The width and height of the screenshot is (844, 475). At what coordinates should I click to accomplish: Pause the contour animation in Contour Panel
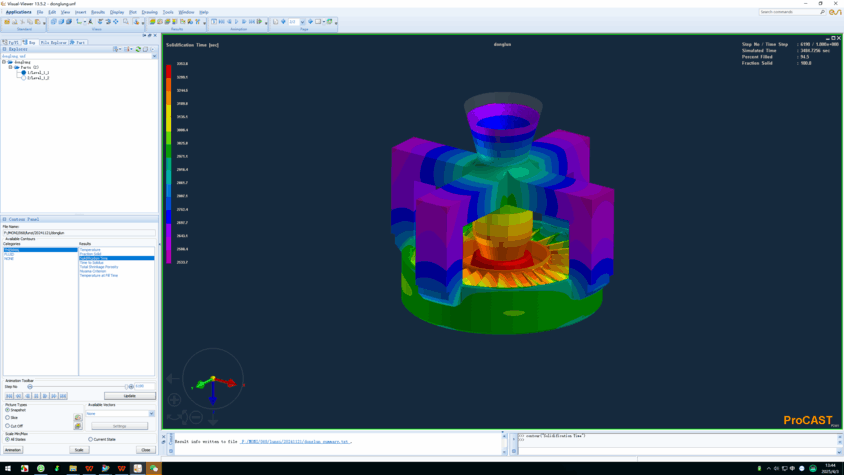(x=36, y=396)
